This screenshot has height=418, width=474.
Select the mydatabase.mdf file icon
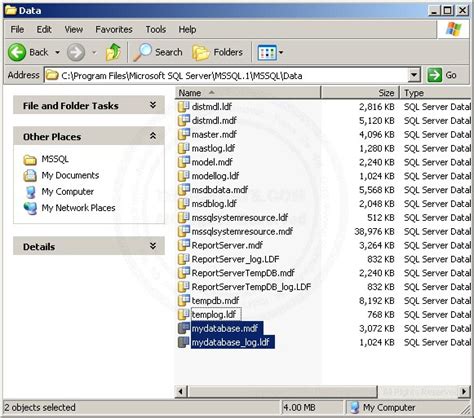[x=184, y=328]
